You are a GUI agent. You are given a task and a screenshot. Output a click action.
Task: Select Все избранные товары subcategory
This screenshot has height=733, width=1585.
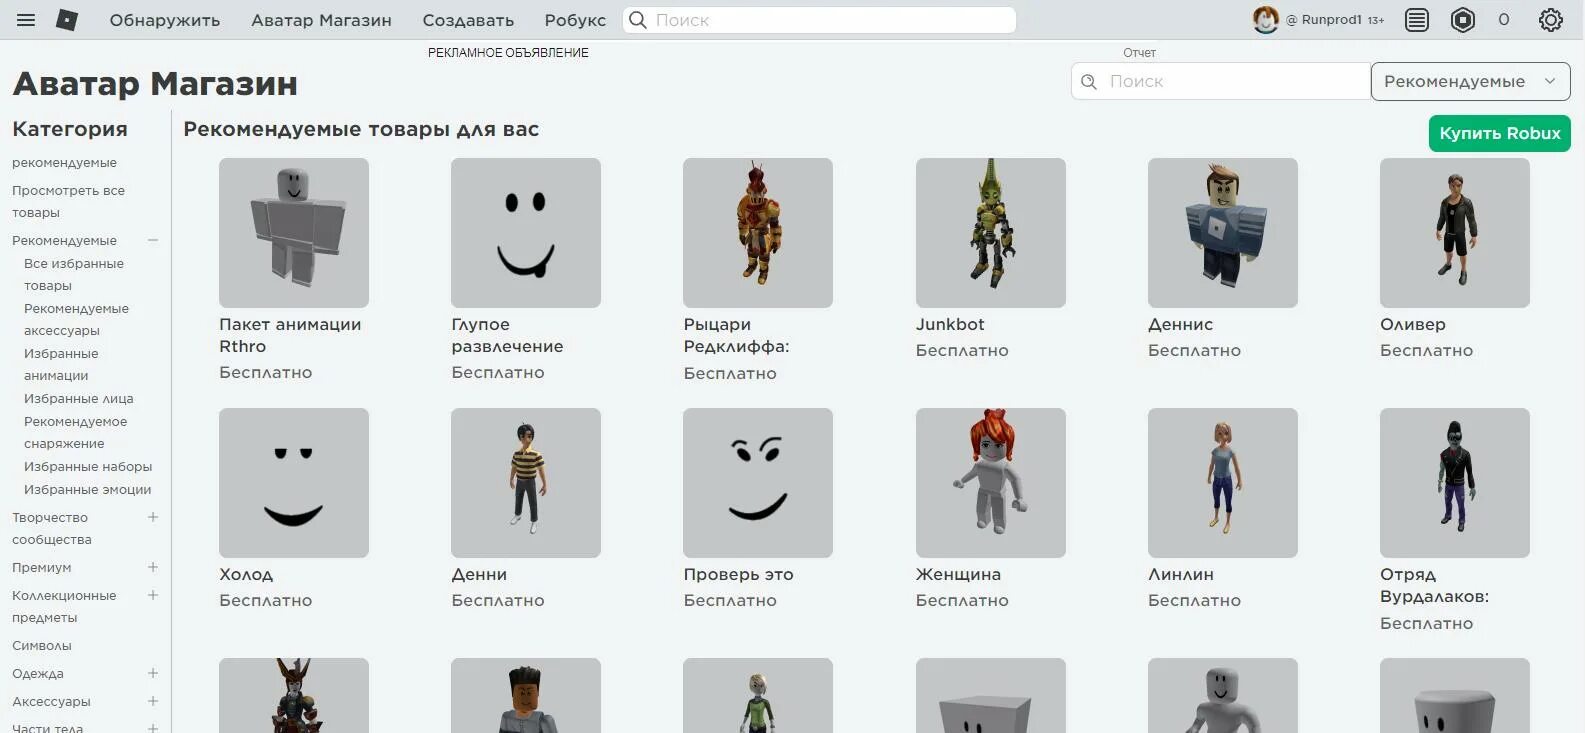(x=74, y=274)
